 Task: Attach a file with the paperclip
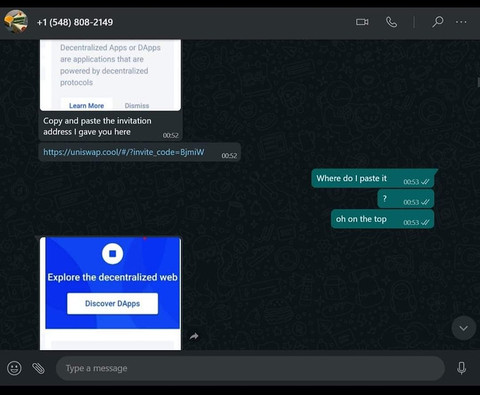point(38,368)
